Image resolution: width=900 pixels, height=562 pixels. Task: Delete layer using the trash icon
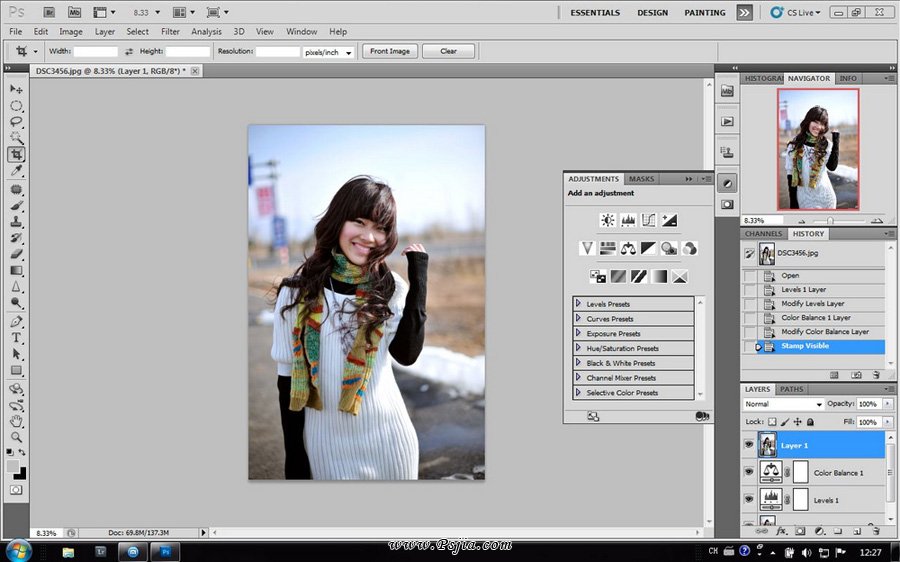click(876, 531)
